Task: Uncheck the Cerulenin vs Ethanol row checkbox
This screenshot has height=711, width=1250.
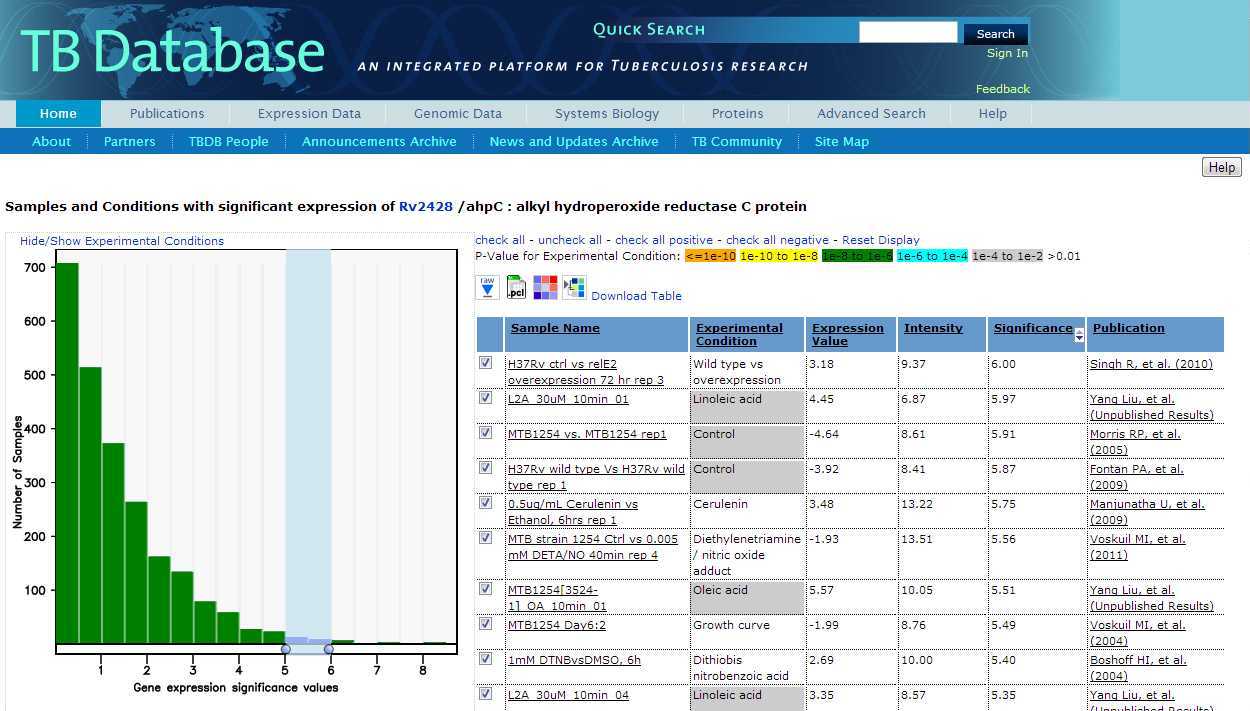Action: (x=485, y=503)
